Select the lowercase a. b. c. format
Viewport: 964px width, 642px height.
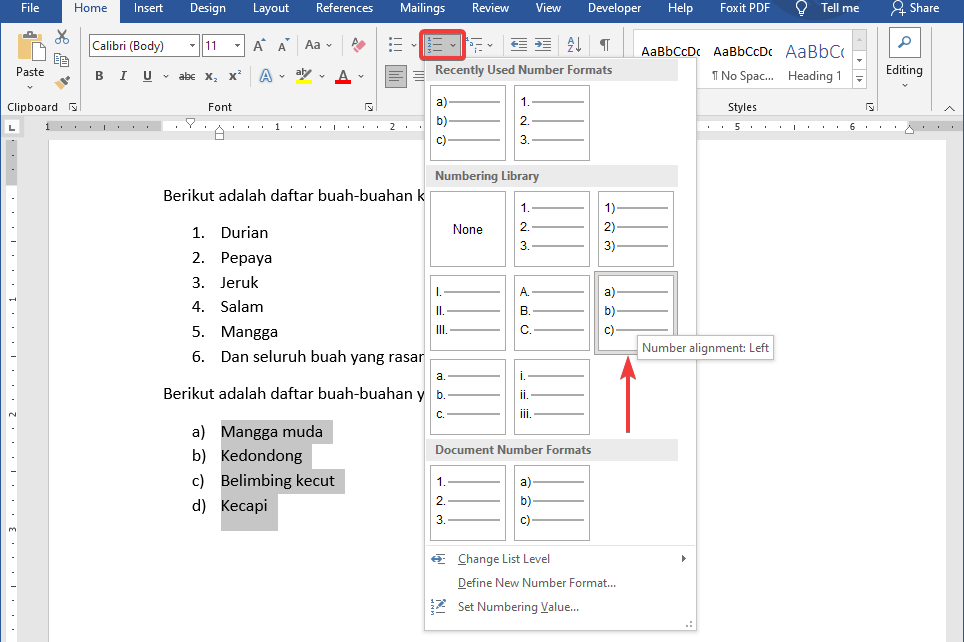[468, 397]
